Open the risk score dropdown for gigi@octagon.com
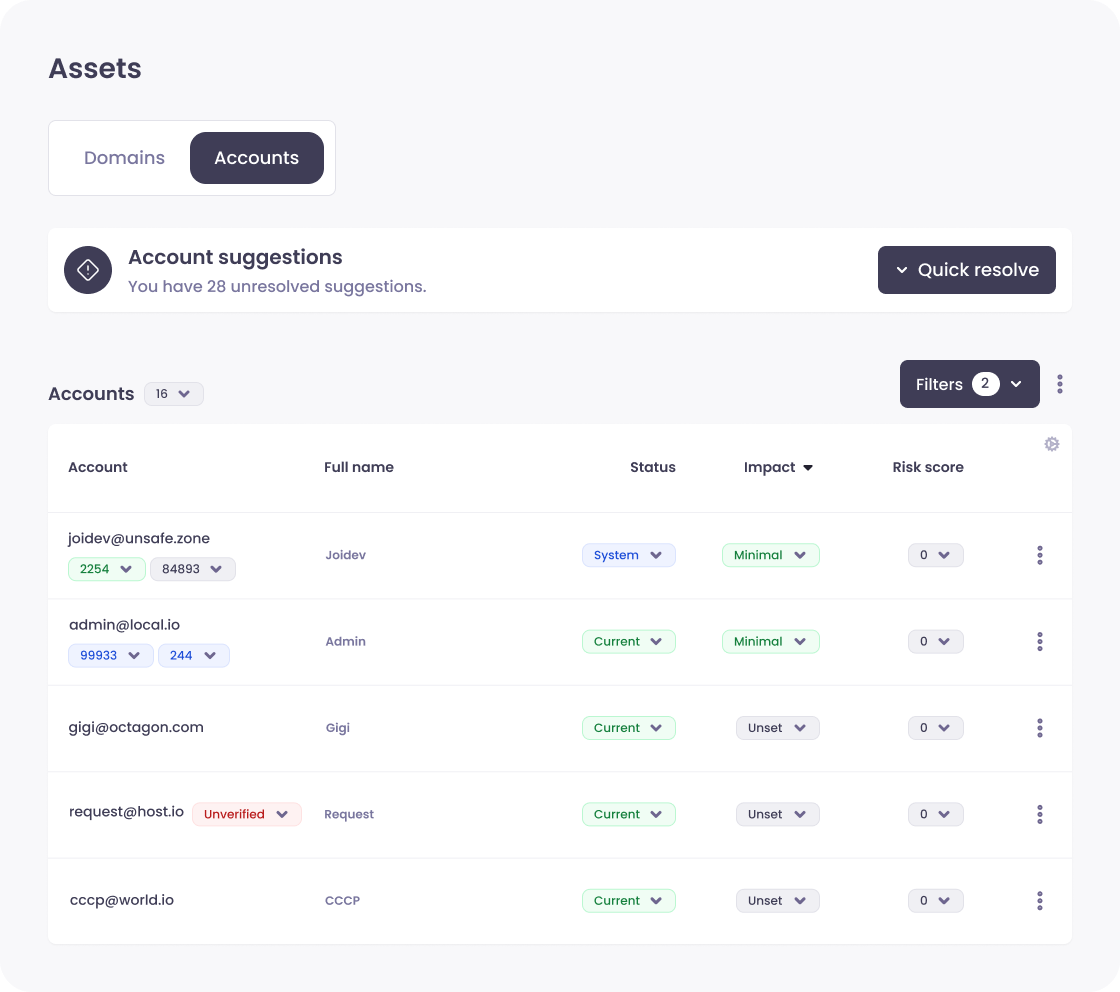 coord(936,728)
